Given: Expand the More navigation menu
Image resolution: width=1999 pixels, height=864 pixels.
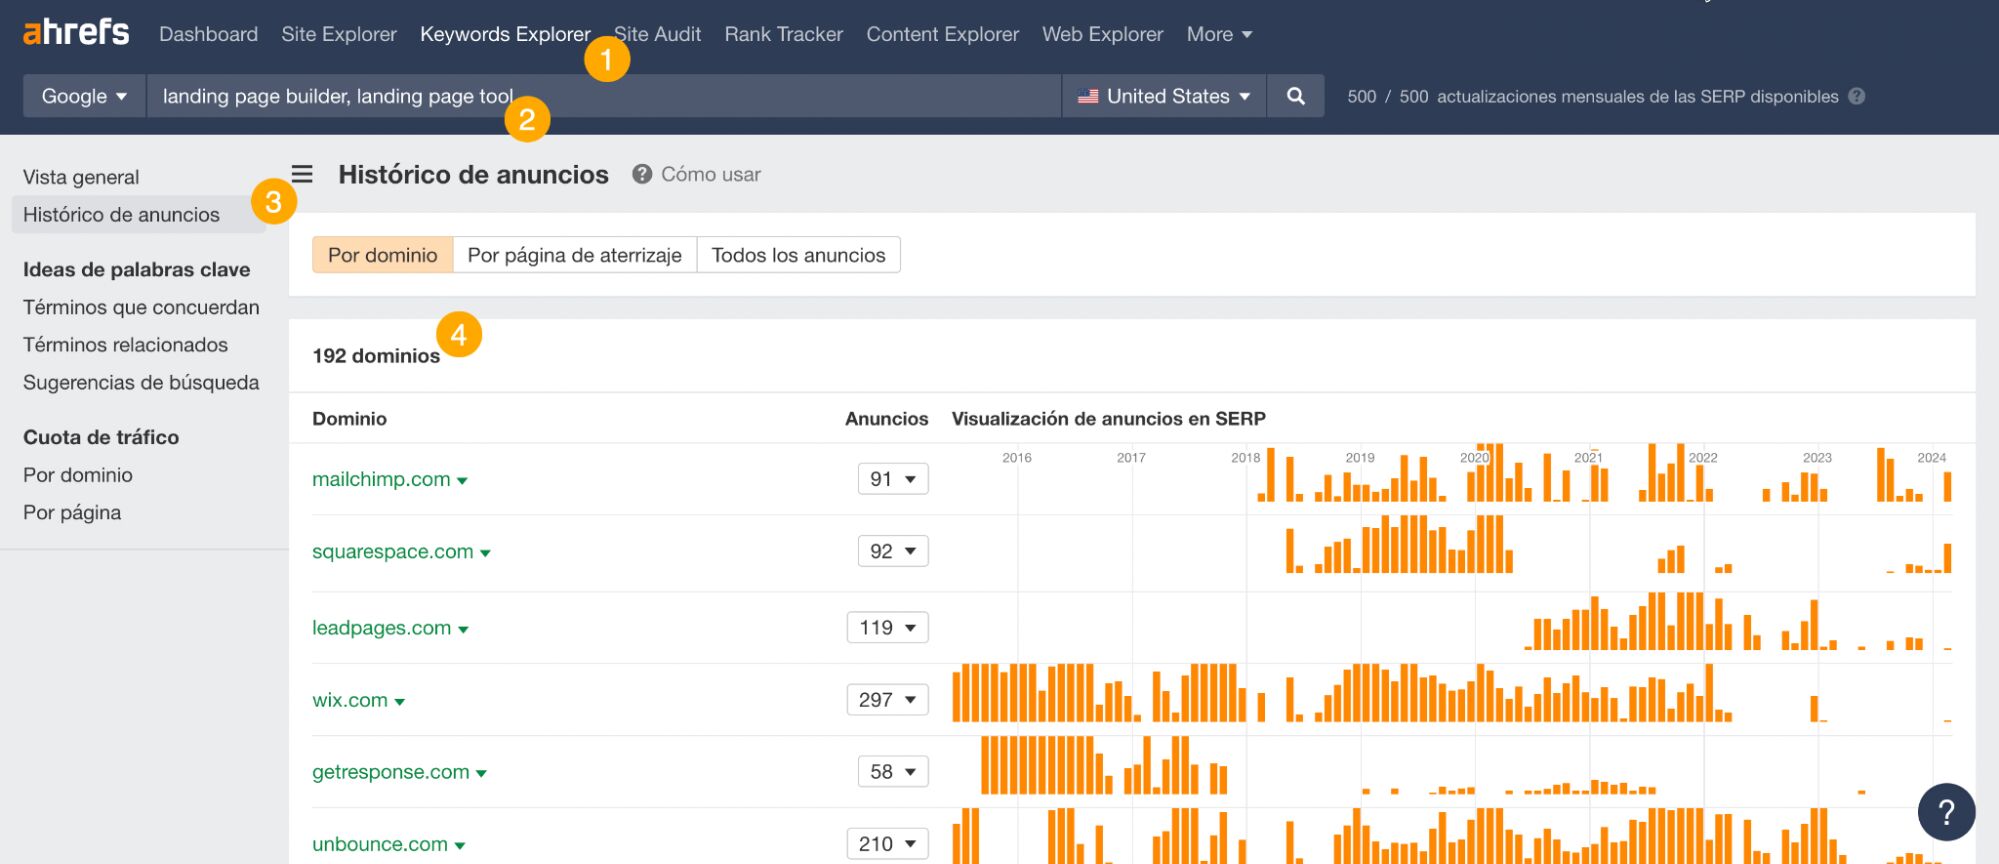Looking at the screenshot, I should (x=1219, y=34).
